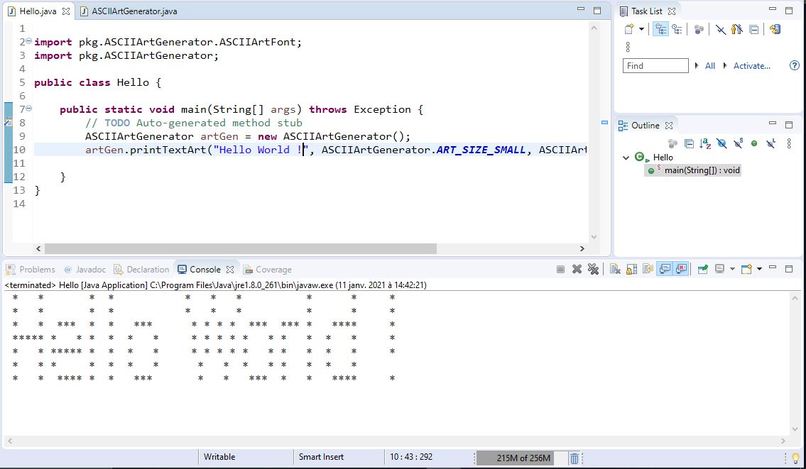The height and width of the screenshot is (469, 806).
Task: Toggle Hide Completed Tasks in Task List
Action: 721,29
